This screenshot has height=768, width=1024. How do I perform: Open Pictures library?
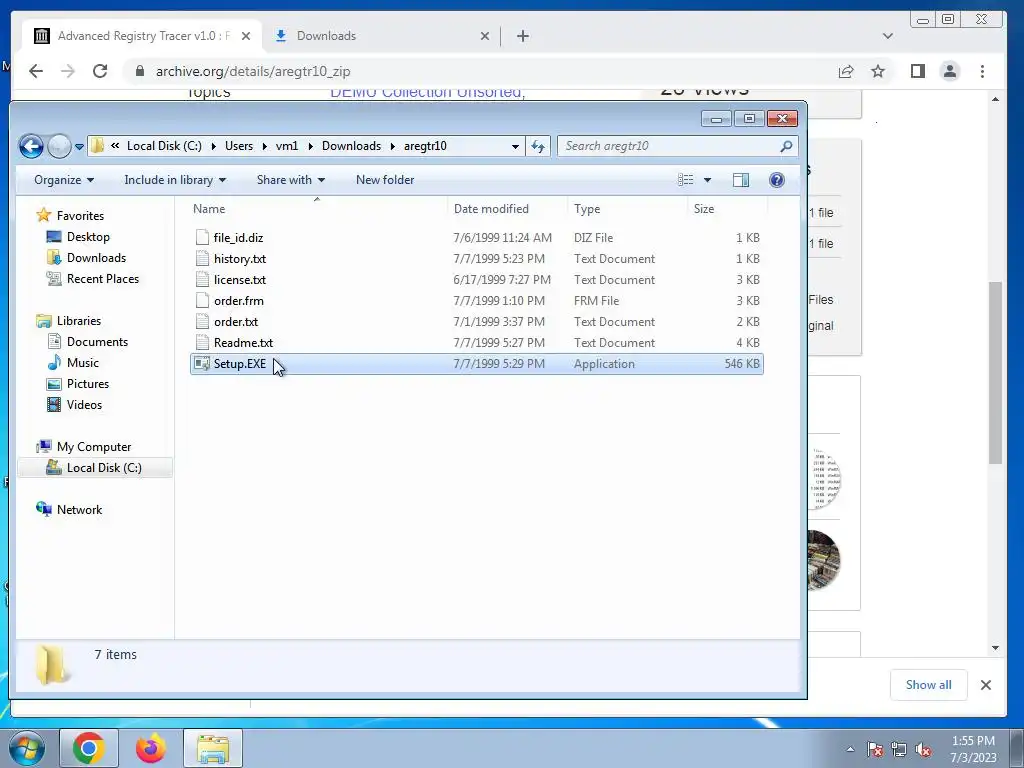click(x=88, y=383)
